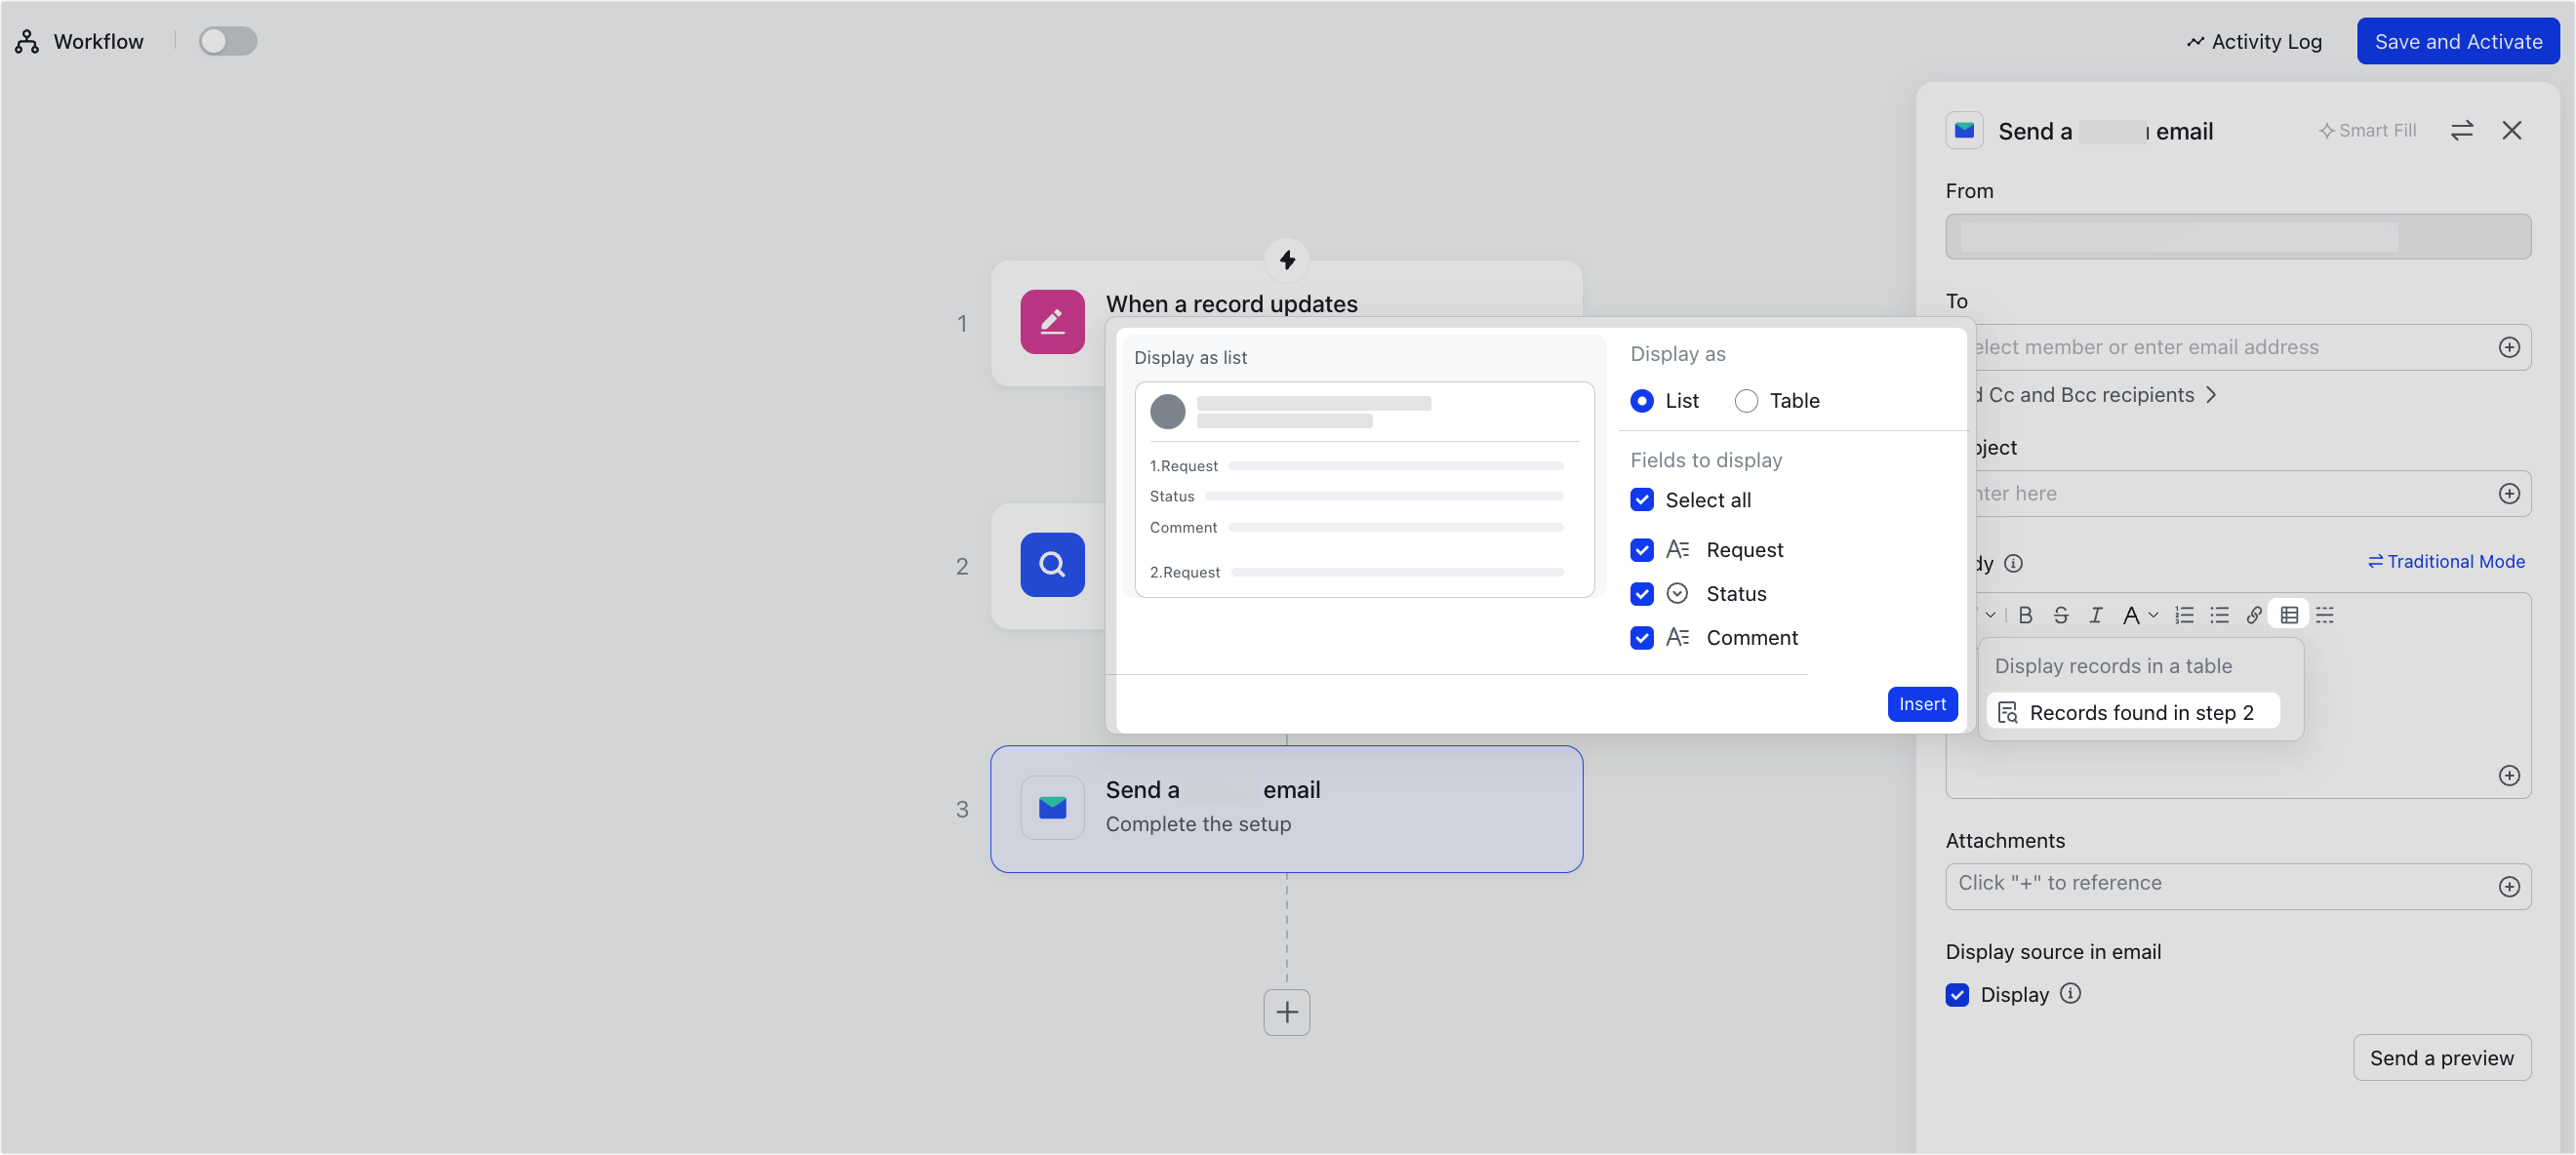Image resolution: width=2576 pixels, height=1155 pixels.
Task: Toggle strikethrough formatting
Action: 2060,615
